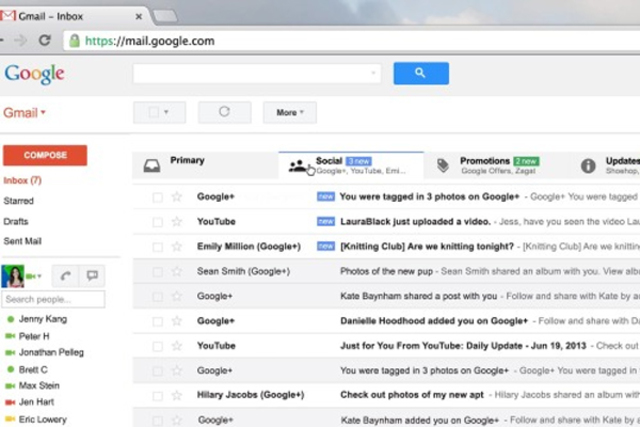Screen dimensions: 640x427
Task: Tick the checkbox for Hilary Jacobs email
Action: click(157, 396)
